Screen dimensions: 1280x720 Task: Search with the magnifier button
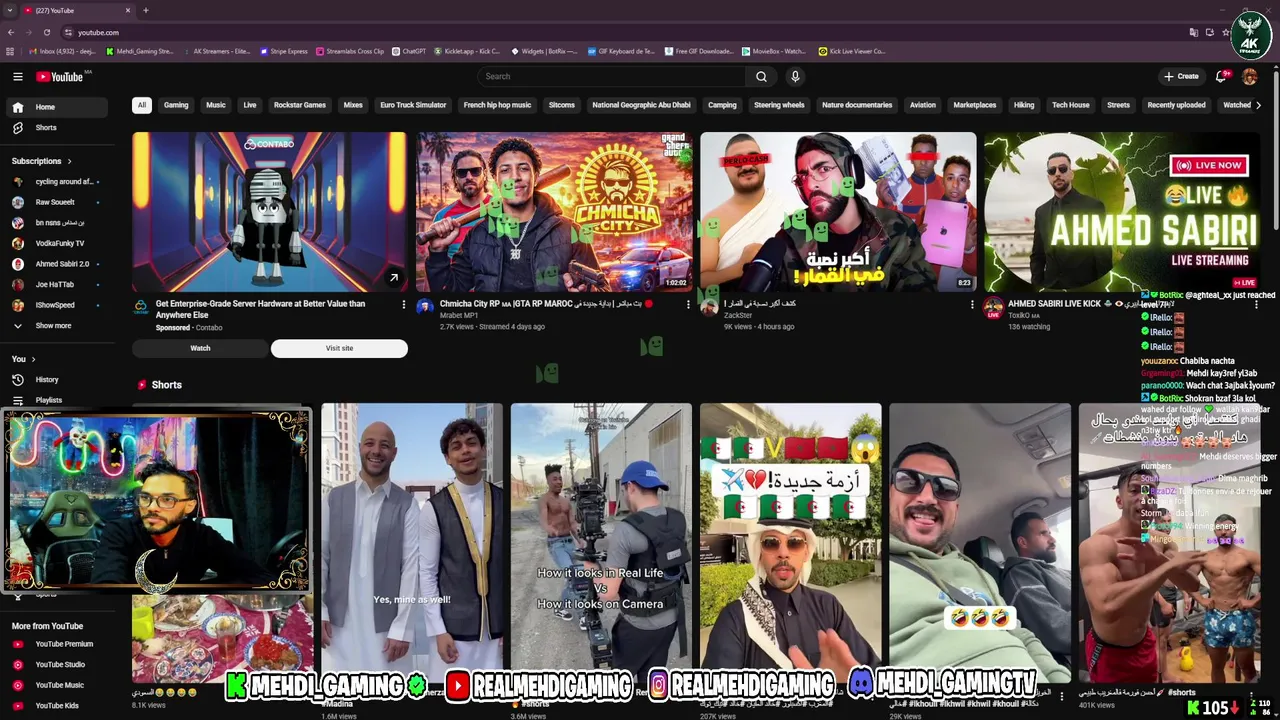pos(761,76)
